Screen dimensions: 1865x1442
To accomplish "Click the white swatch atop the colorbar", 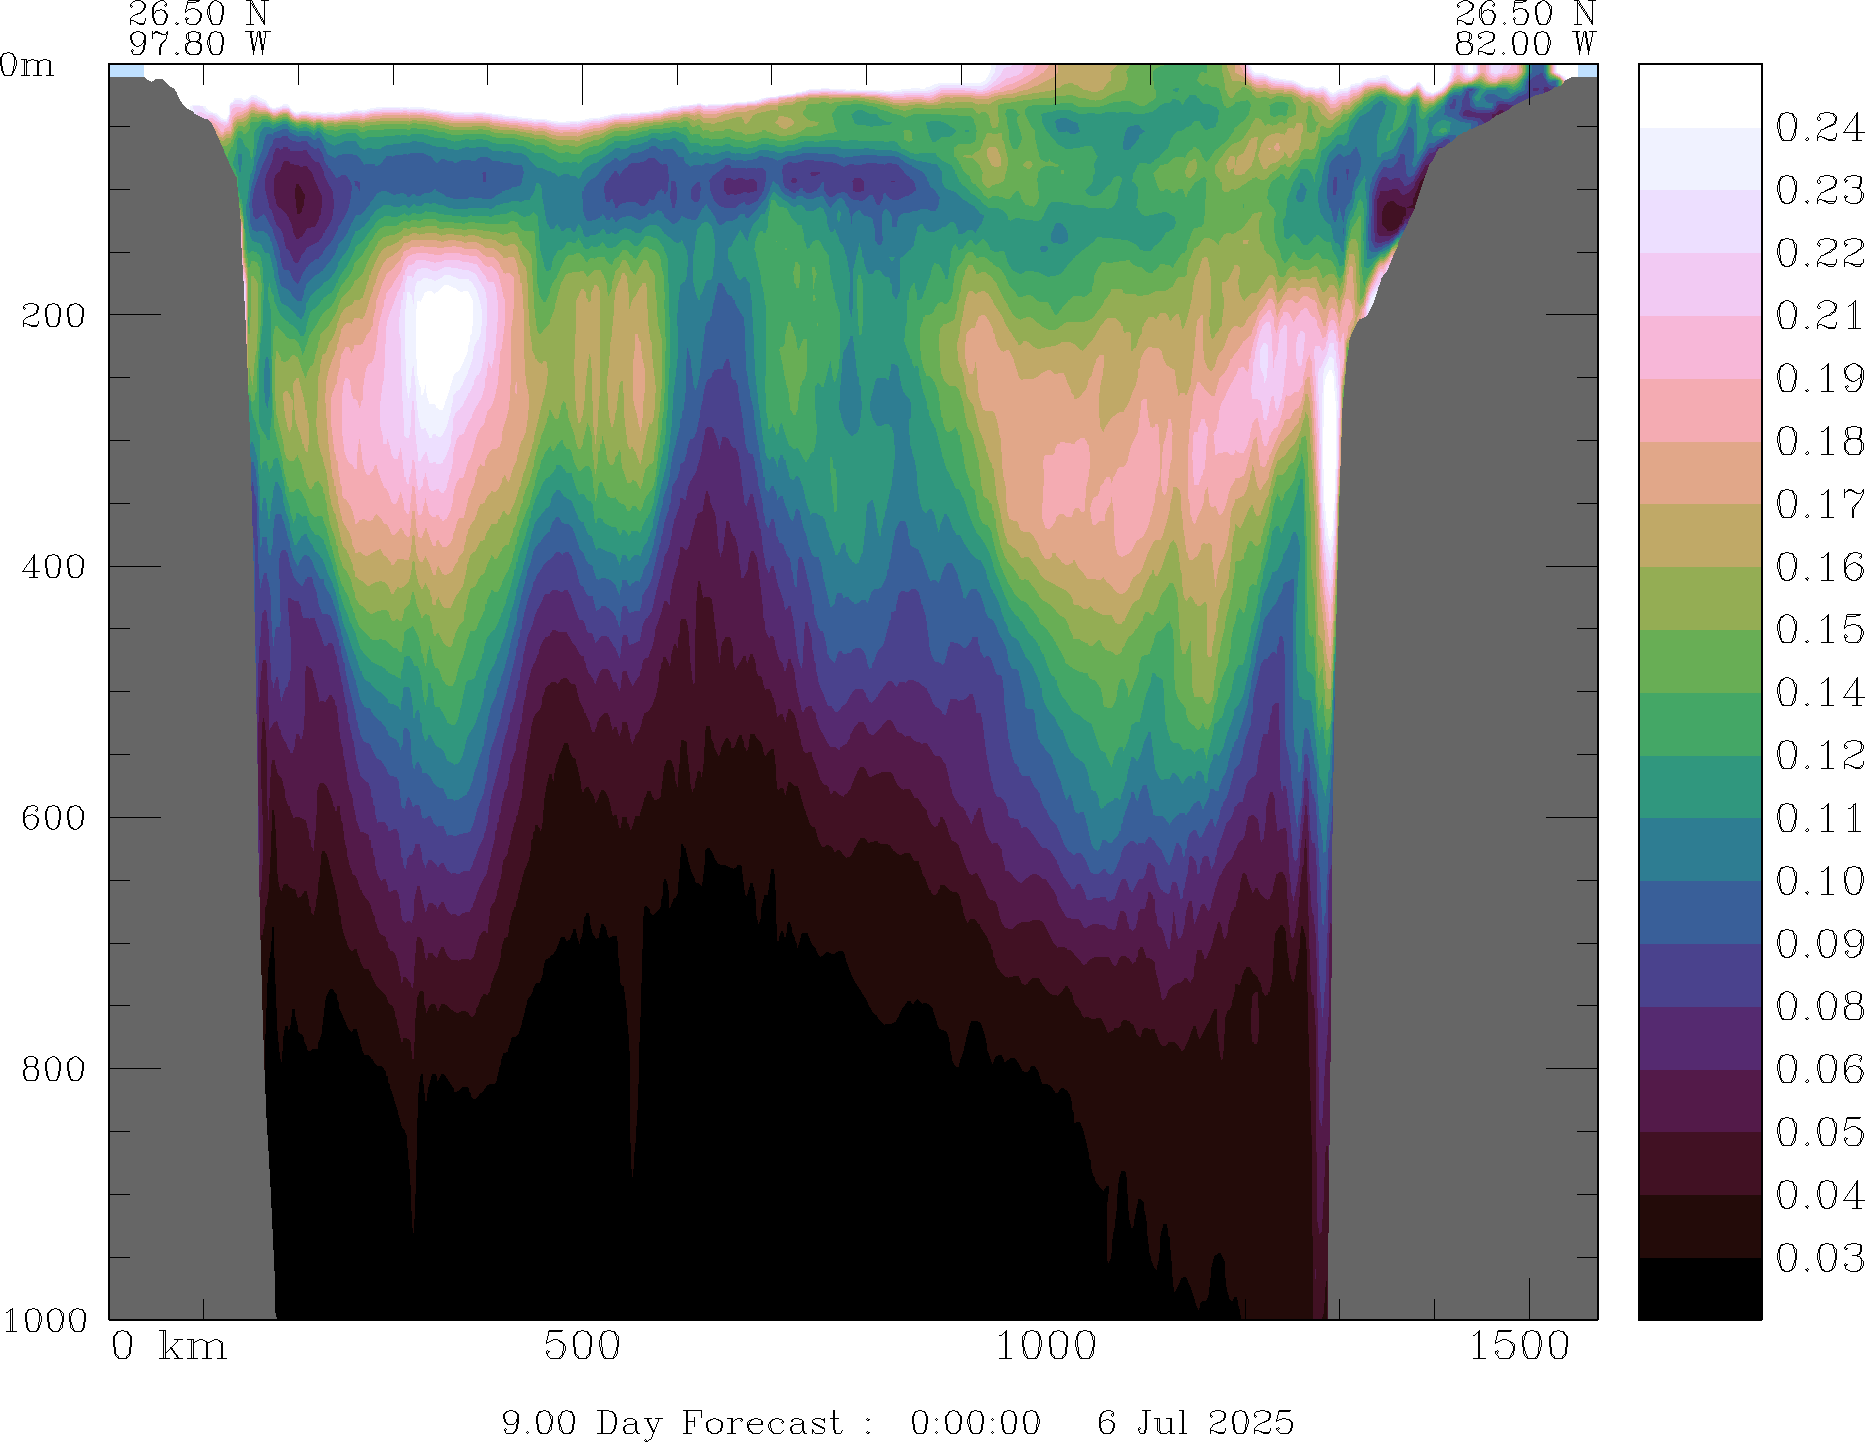I will [x=1699, y=96].
